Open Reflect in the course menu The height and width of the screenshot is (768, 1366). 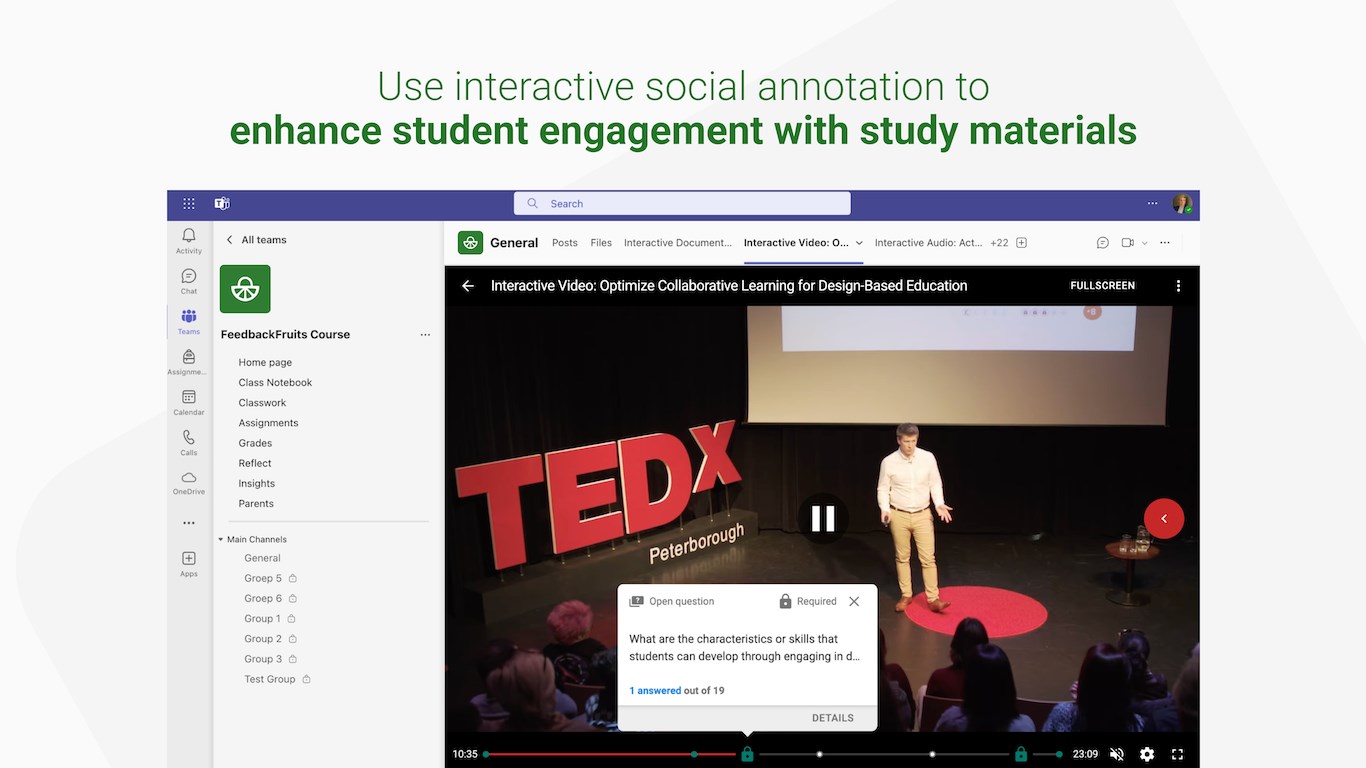[255, 463]
